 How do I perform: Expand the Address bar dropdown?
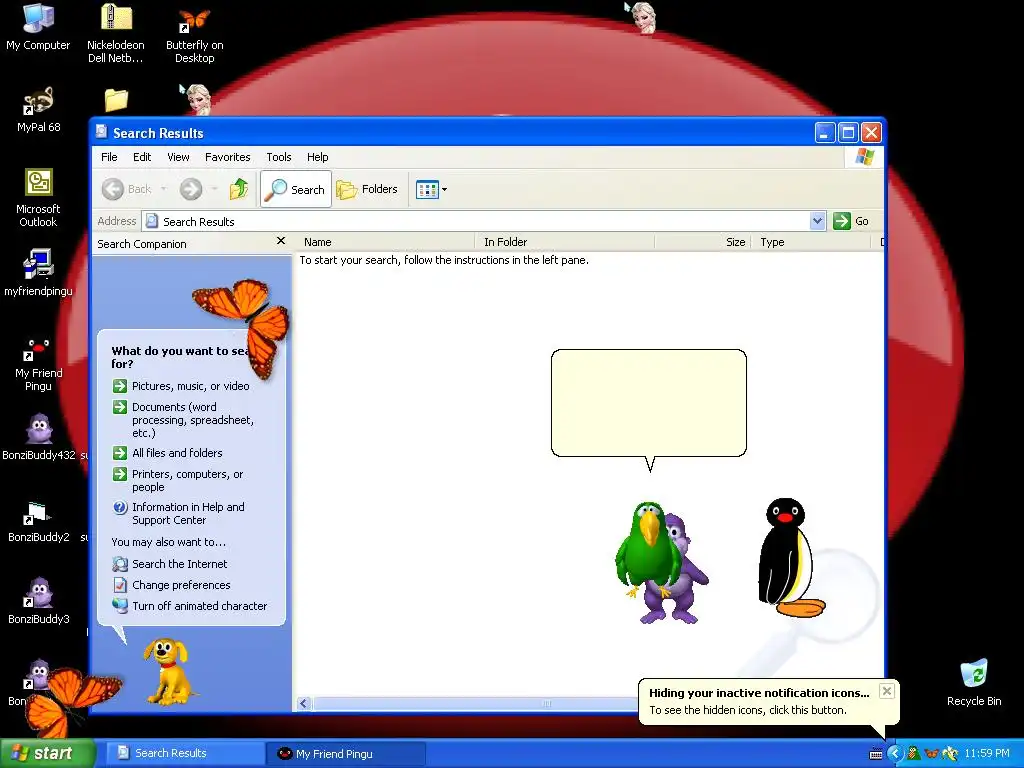click(x=817, y=221)
